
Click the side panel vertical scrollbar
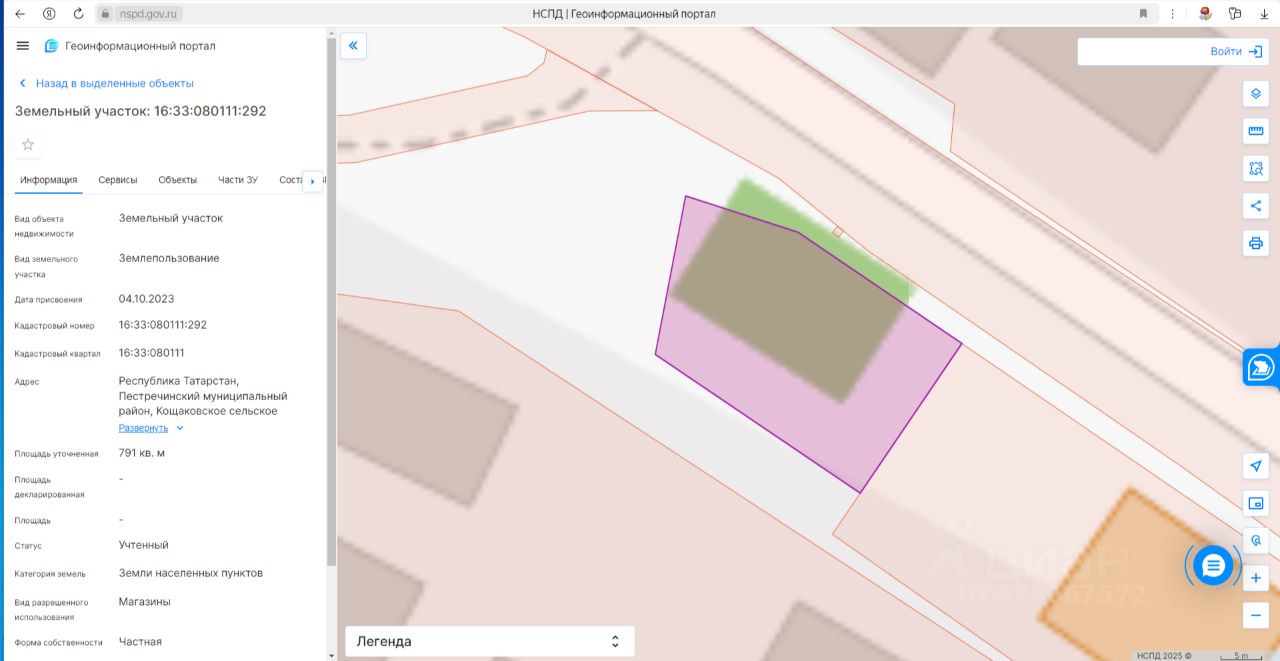[x=331, y=300]
